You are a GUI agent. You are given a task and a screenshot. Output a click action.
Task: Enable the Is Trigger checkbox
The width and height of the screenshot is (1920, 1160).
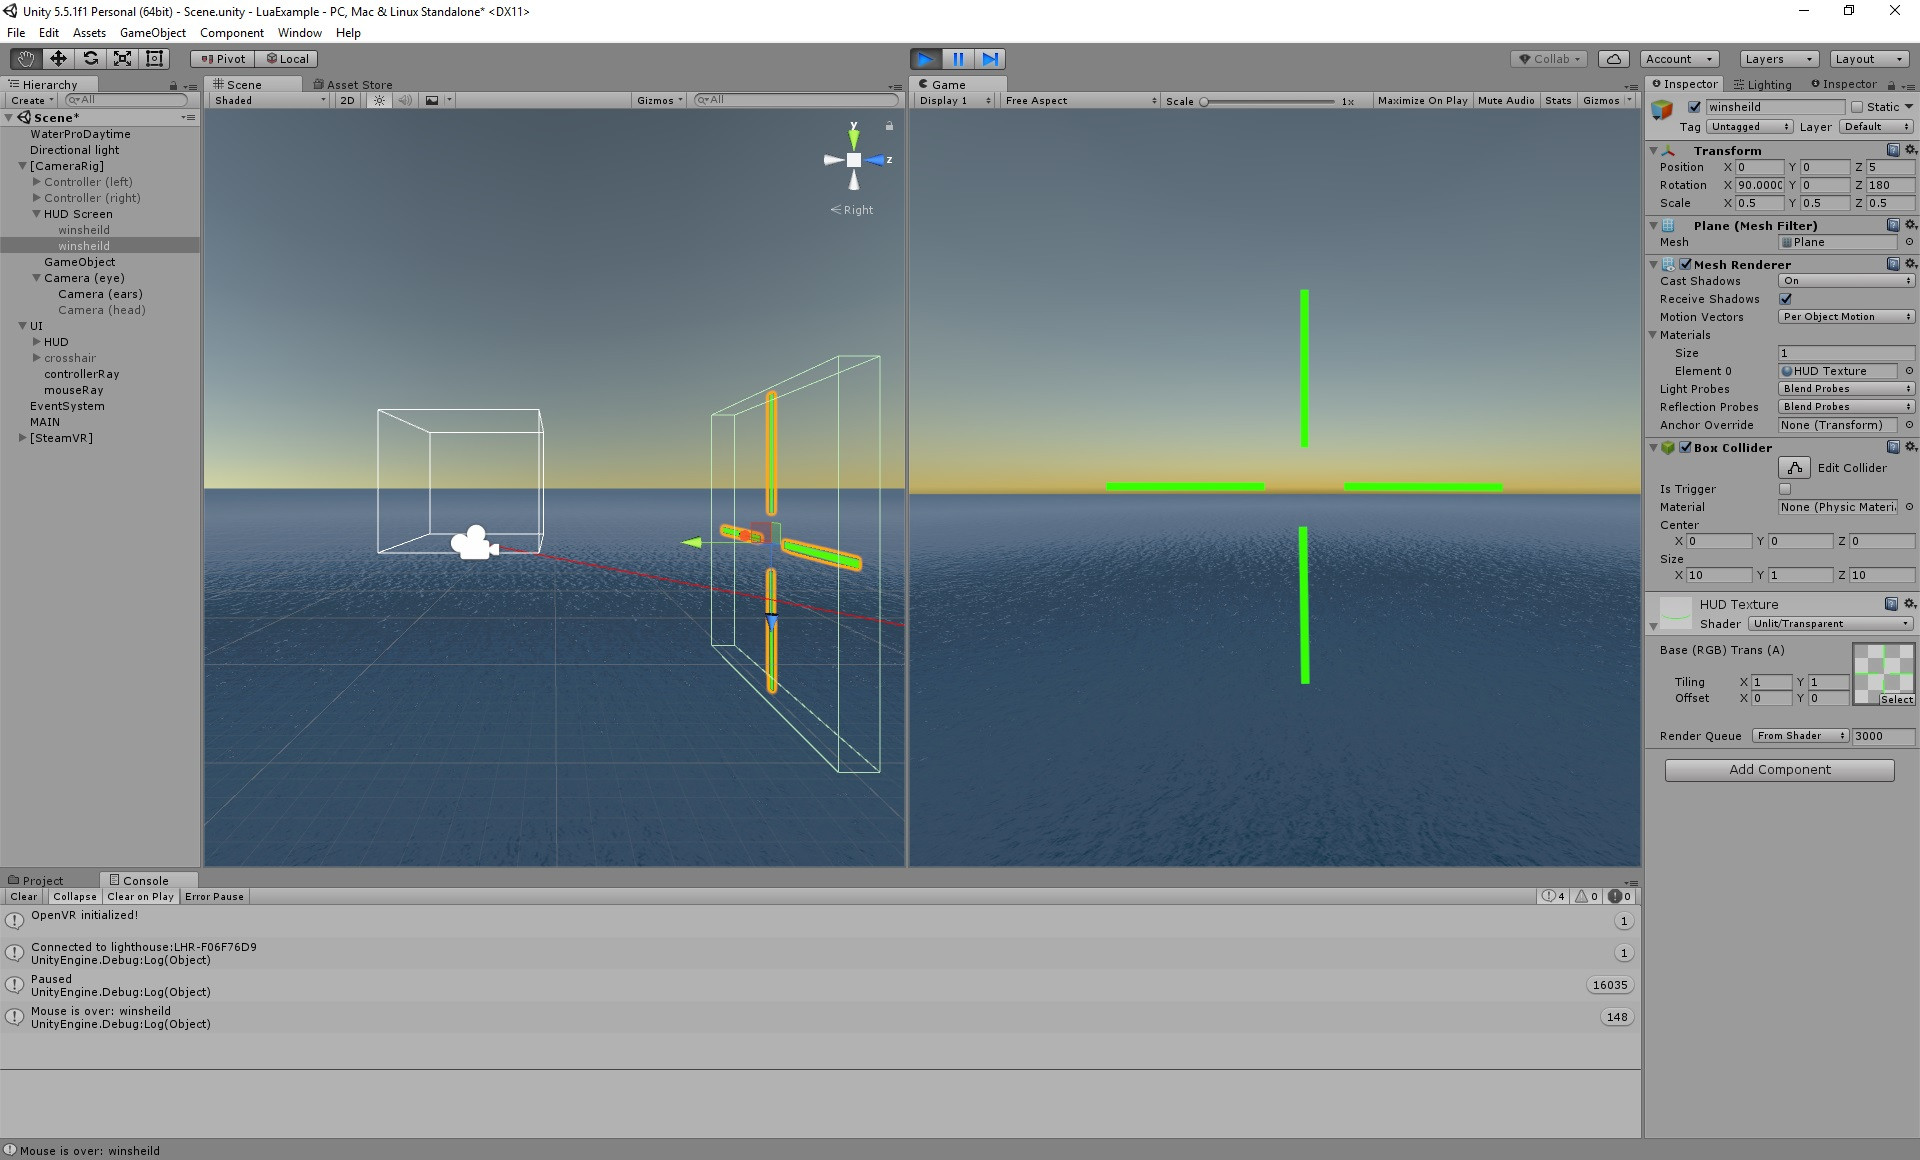1785,489
